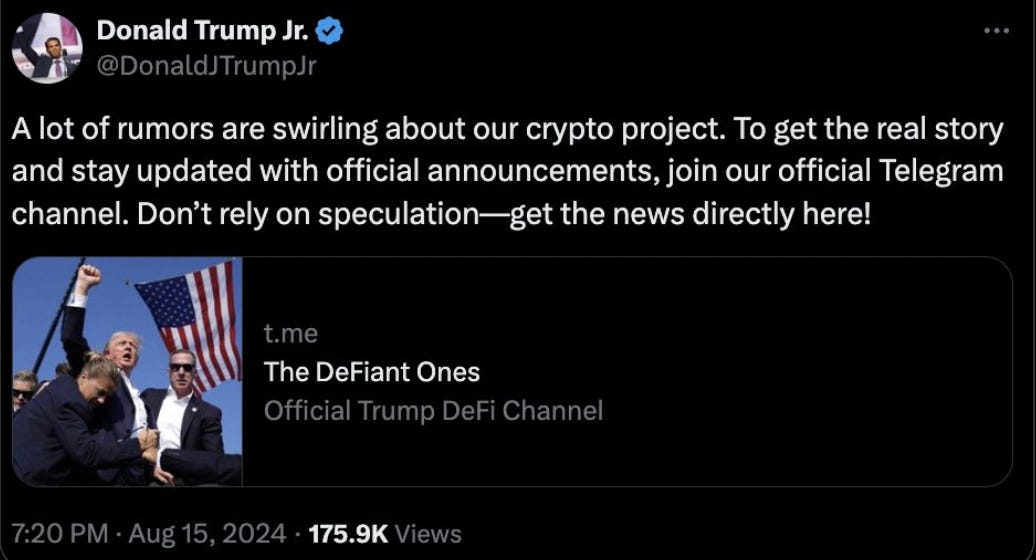1036x560 pixels.
Task: Click the word Telegram in tweet text
Action: [939, 170]
